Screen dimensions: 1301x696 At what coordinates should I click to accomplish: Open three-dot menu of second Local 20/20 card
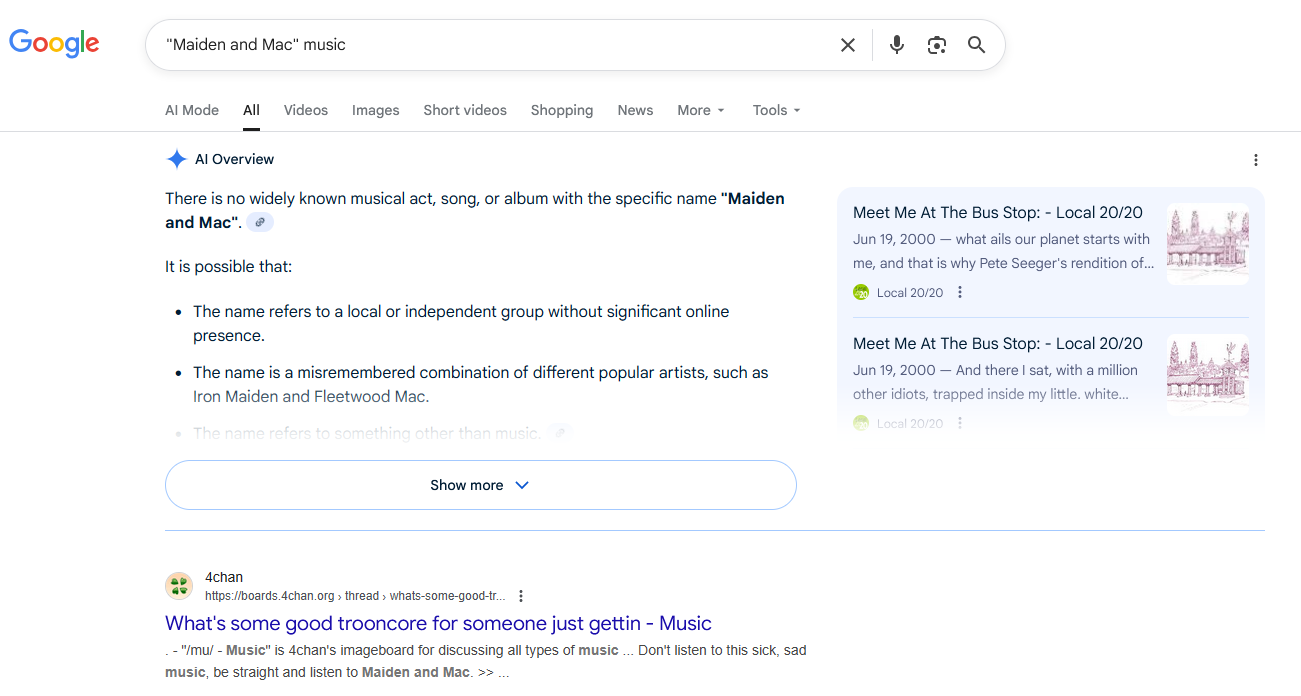click(960, 423)
